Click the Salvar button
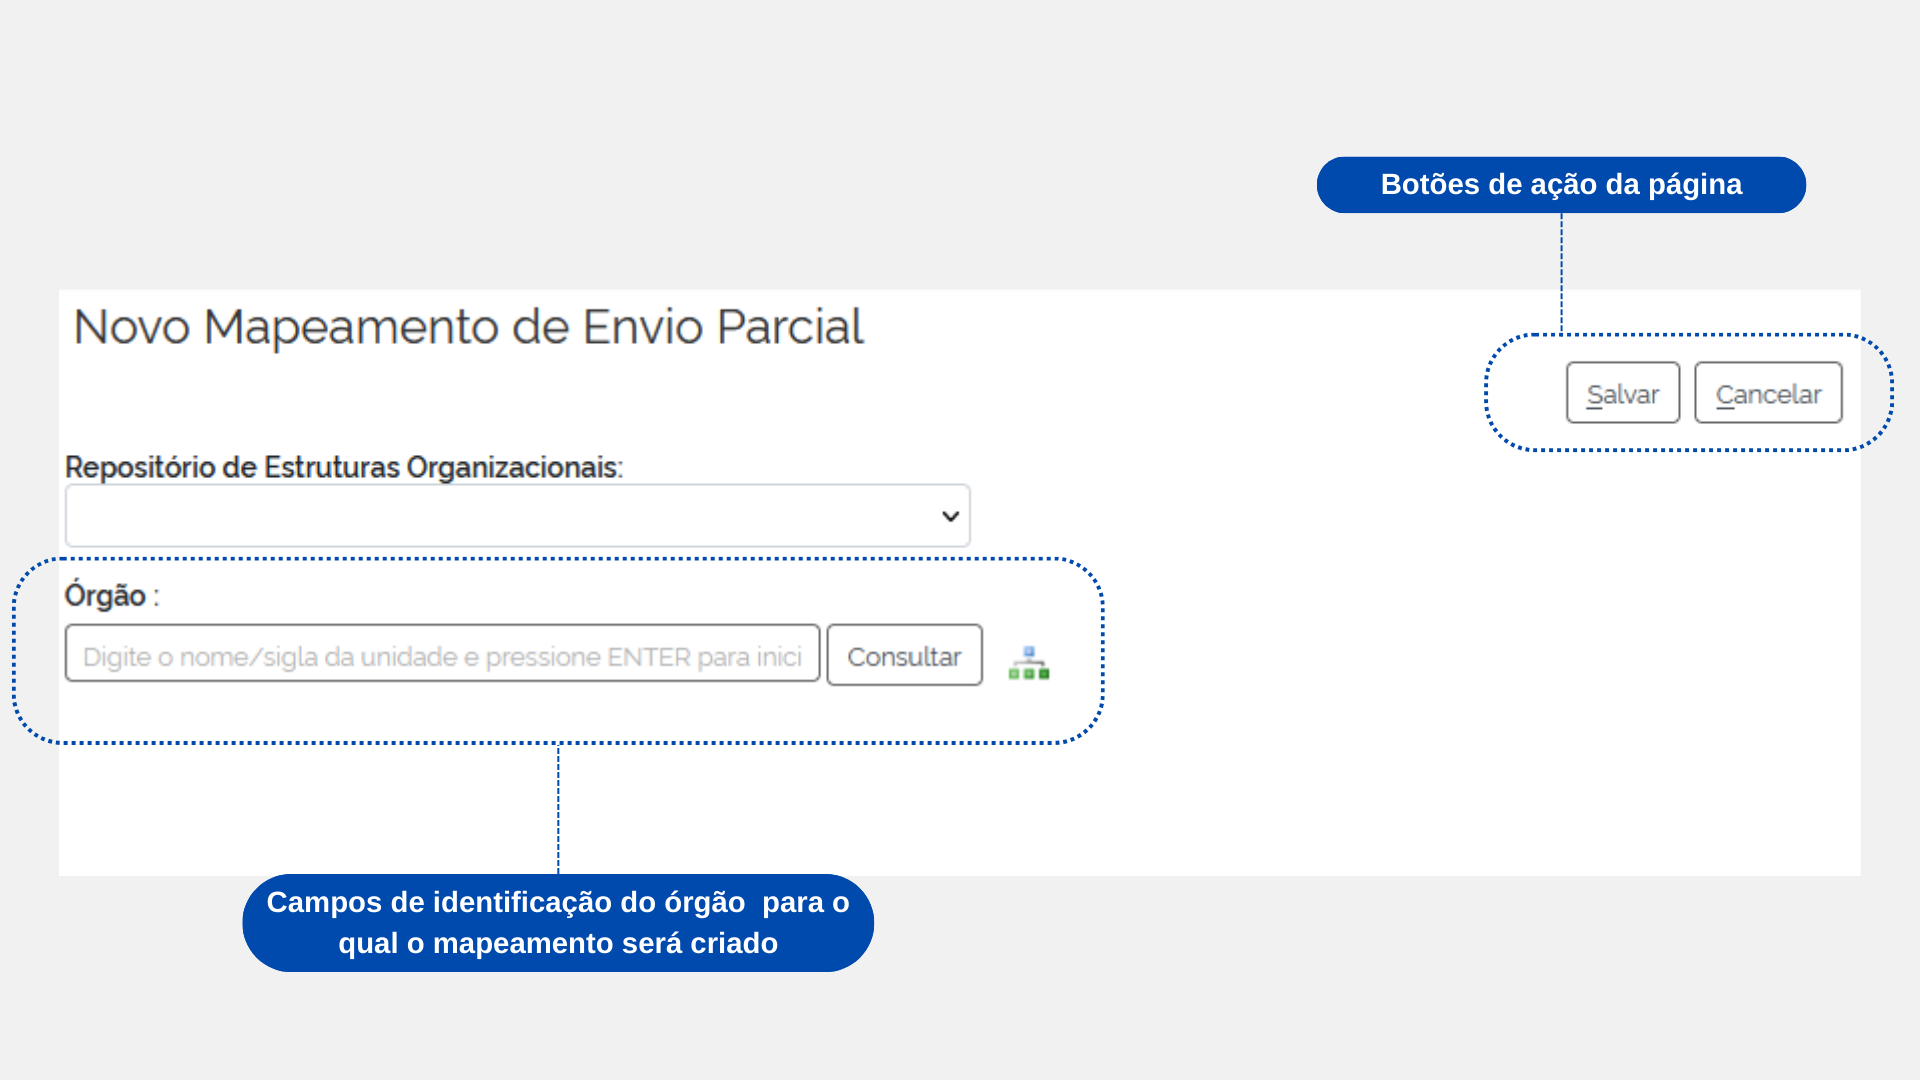The width and height of the screenshot is (1920, 1080). click(1622, 393)
